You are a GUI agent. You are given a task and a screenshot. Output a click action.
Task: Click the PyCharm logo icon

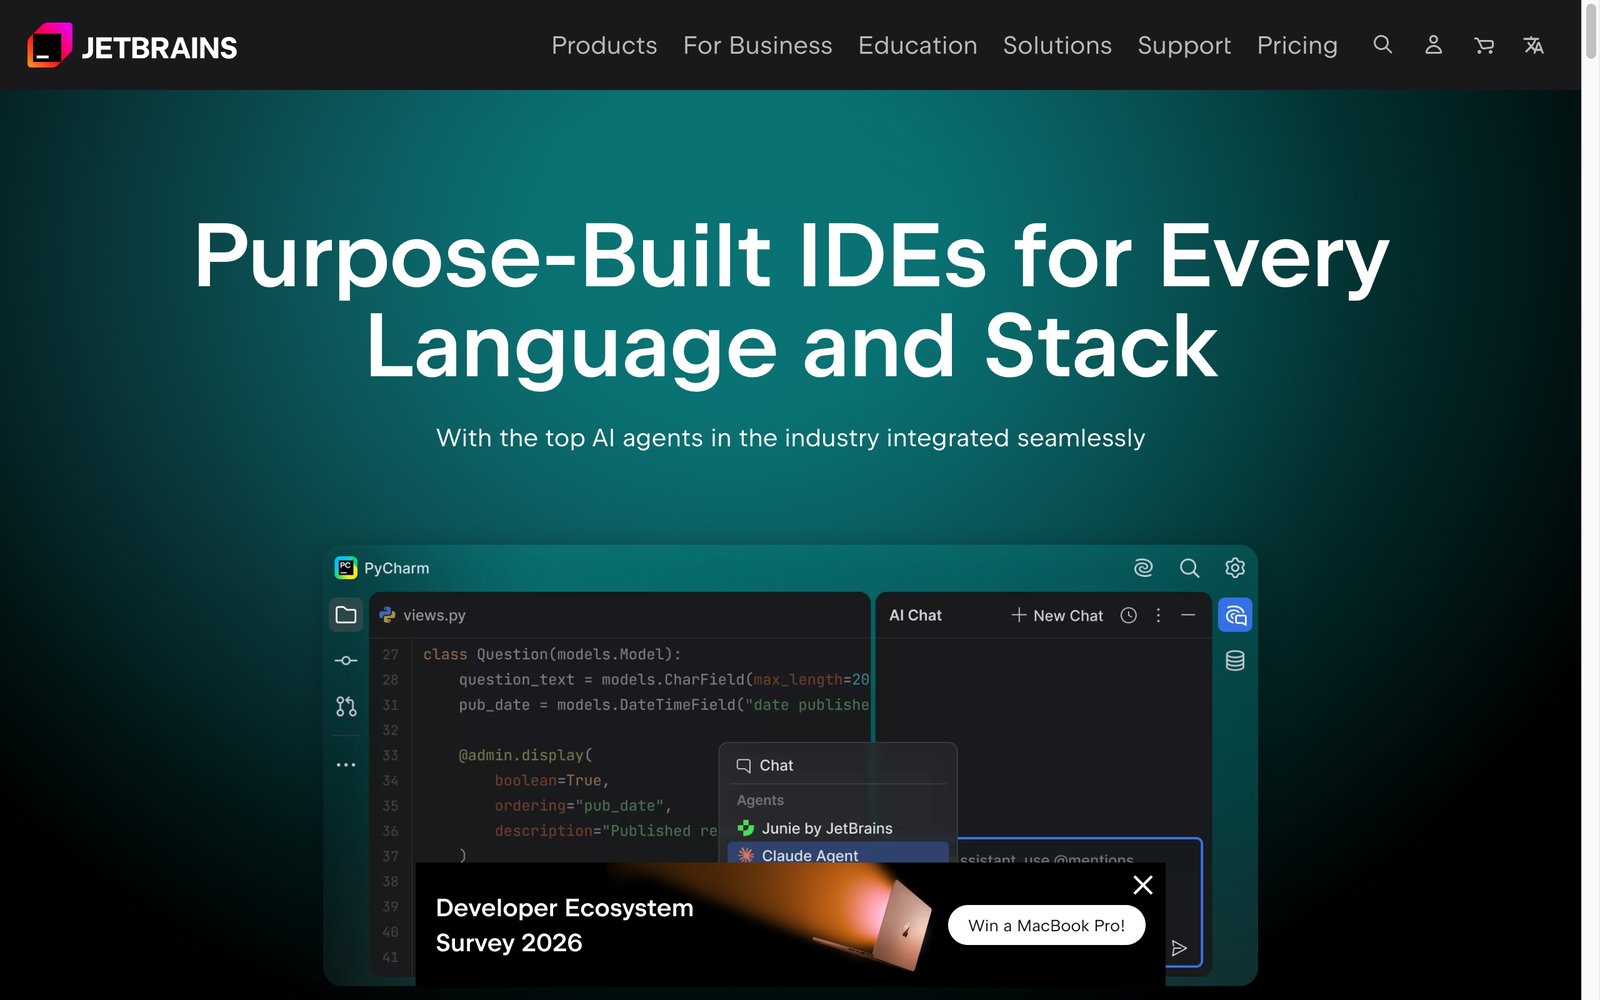[346, 568]
